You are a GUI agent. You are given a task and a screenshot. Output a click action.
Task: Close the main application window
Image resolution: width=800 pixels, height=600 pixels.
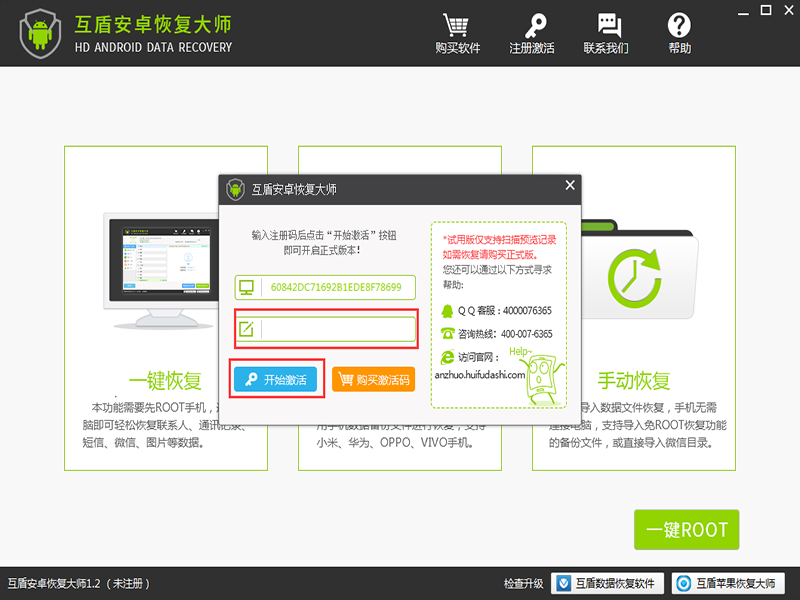pyautogui.click(x=789, y=10)
